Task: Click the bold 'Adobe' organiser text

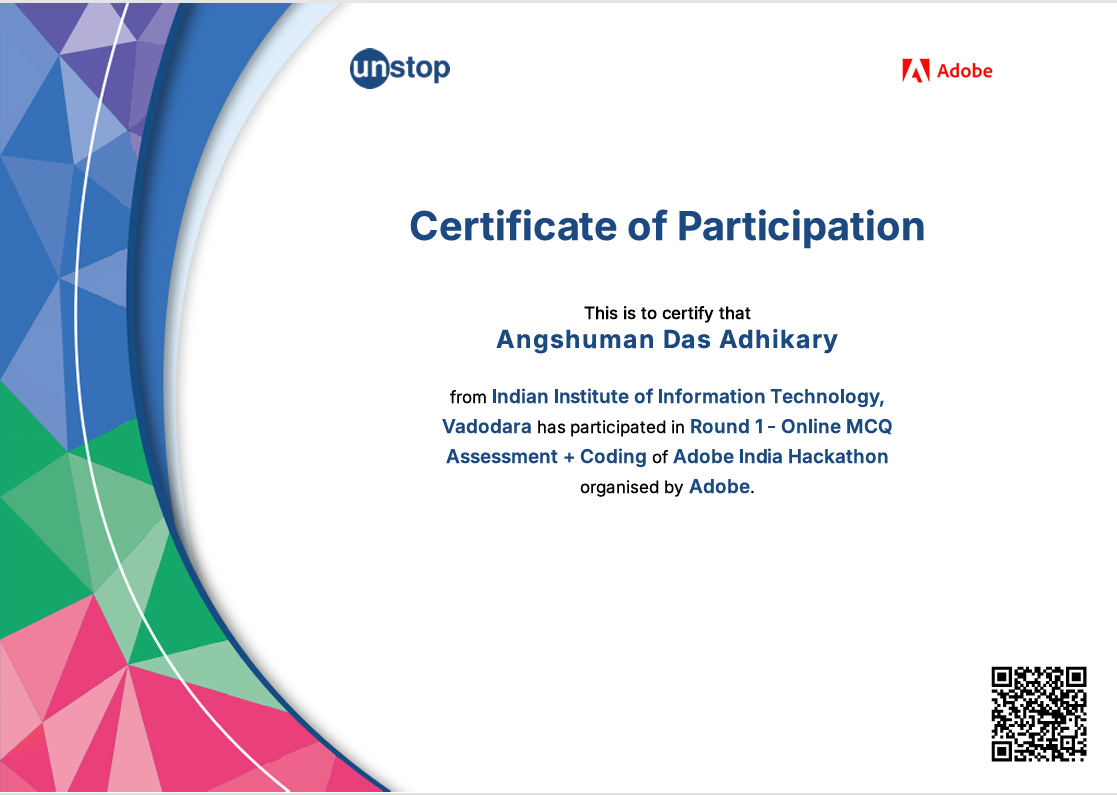Action: coord(718,487)
